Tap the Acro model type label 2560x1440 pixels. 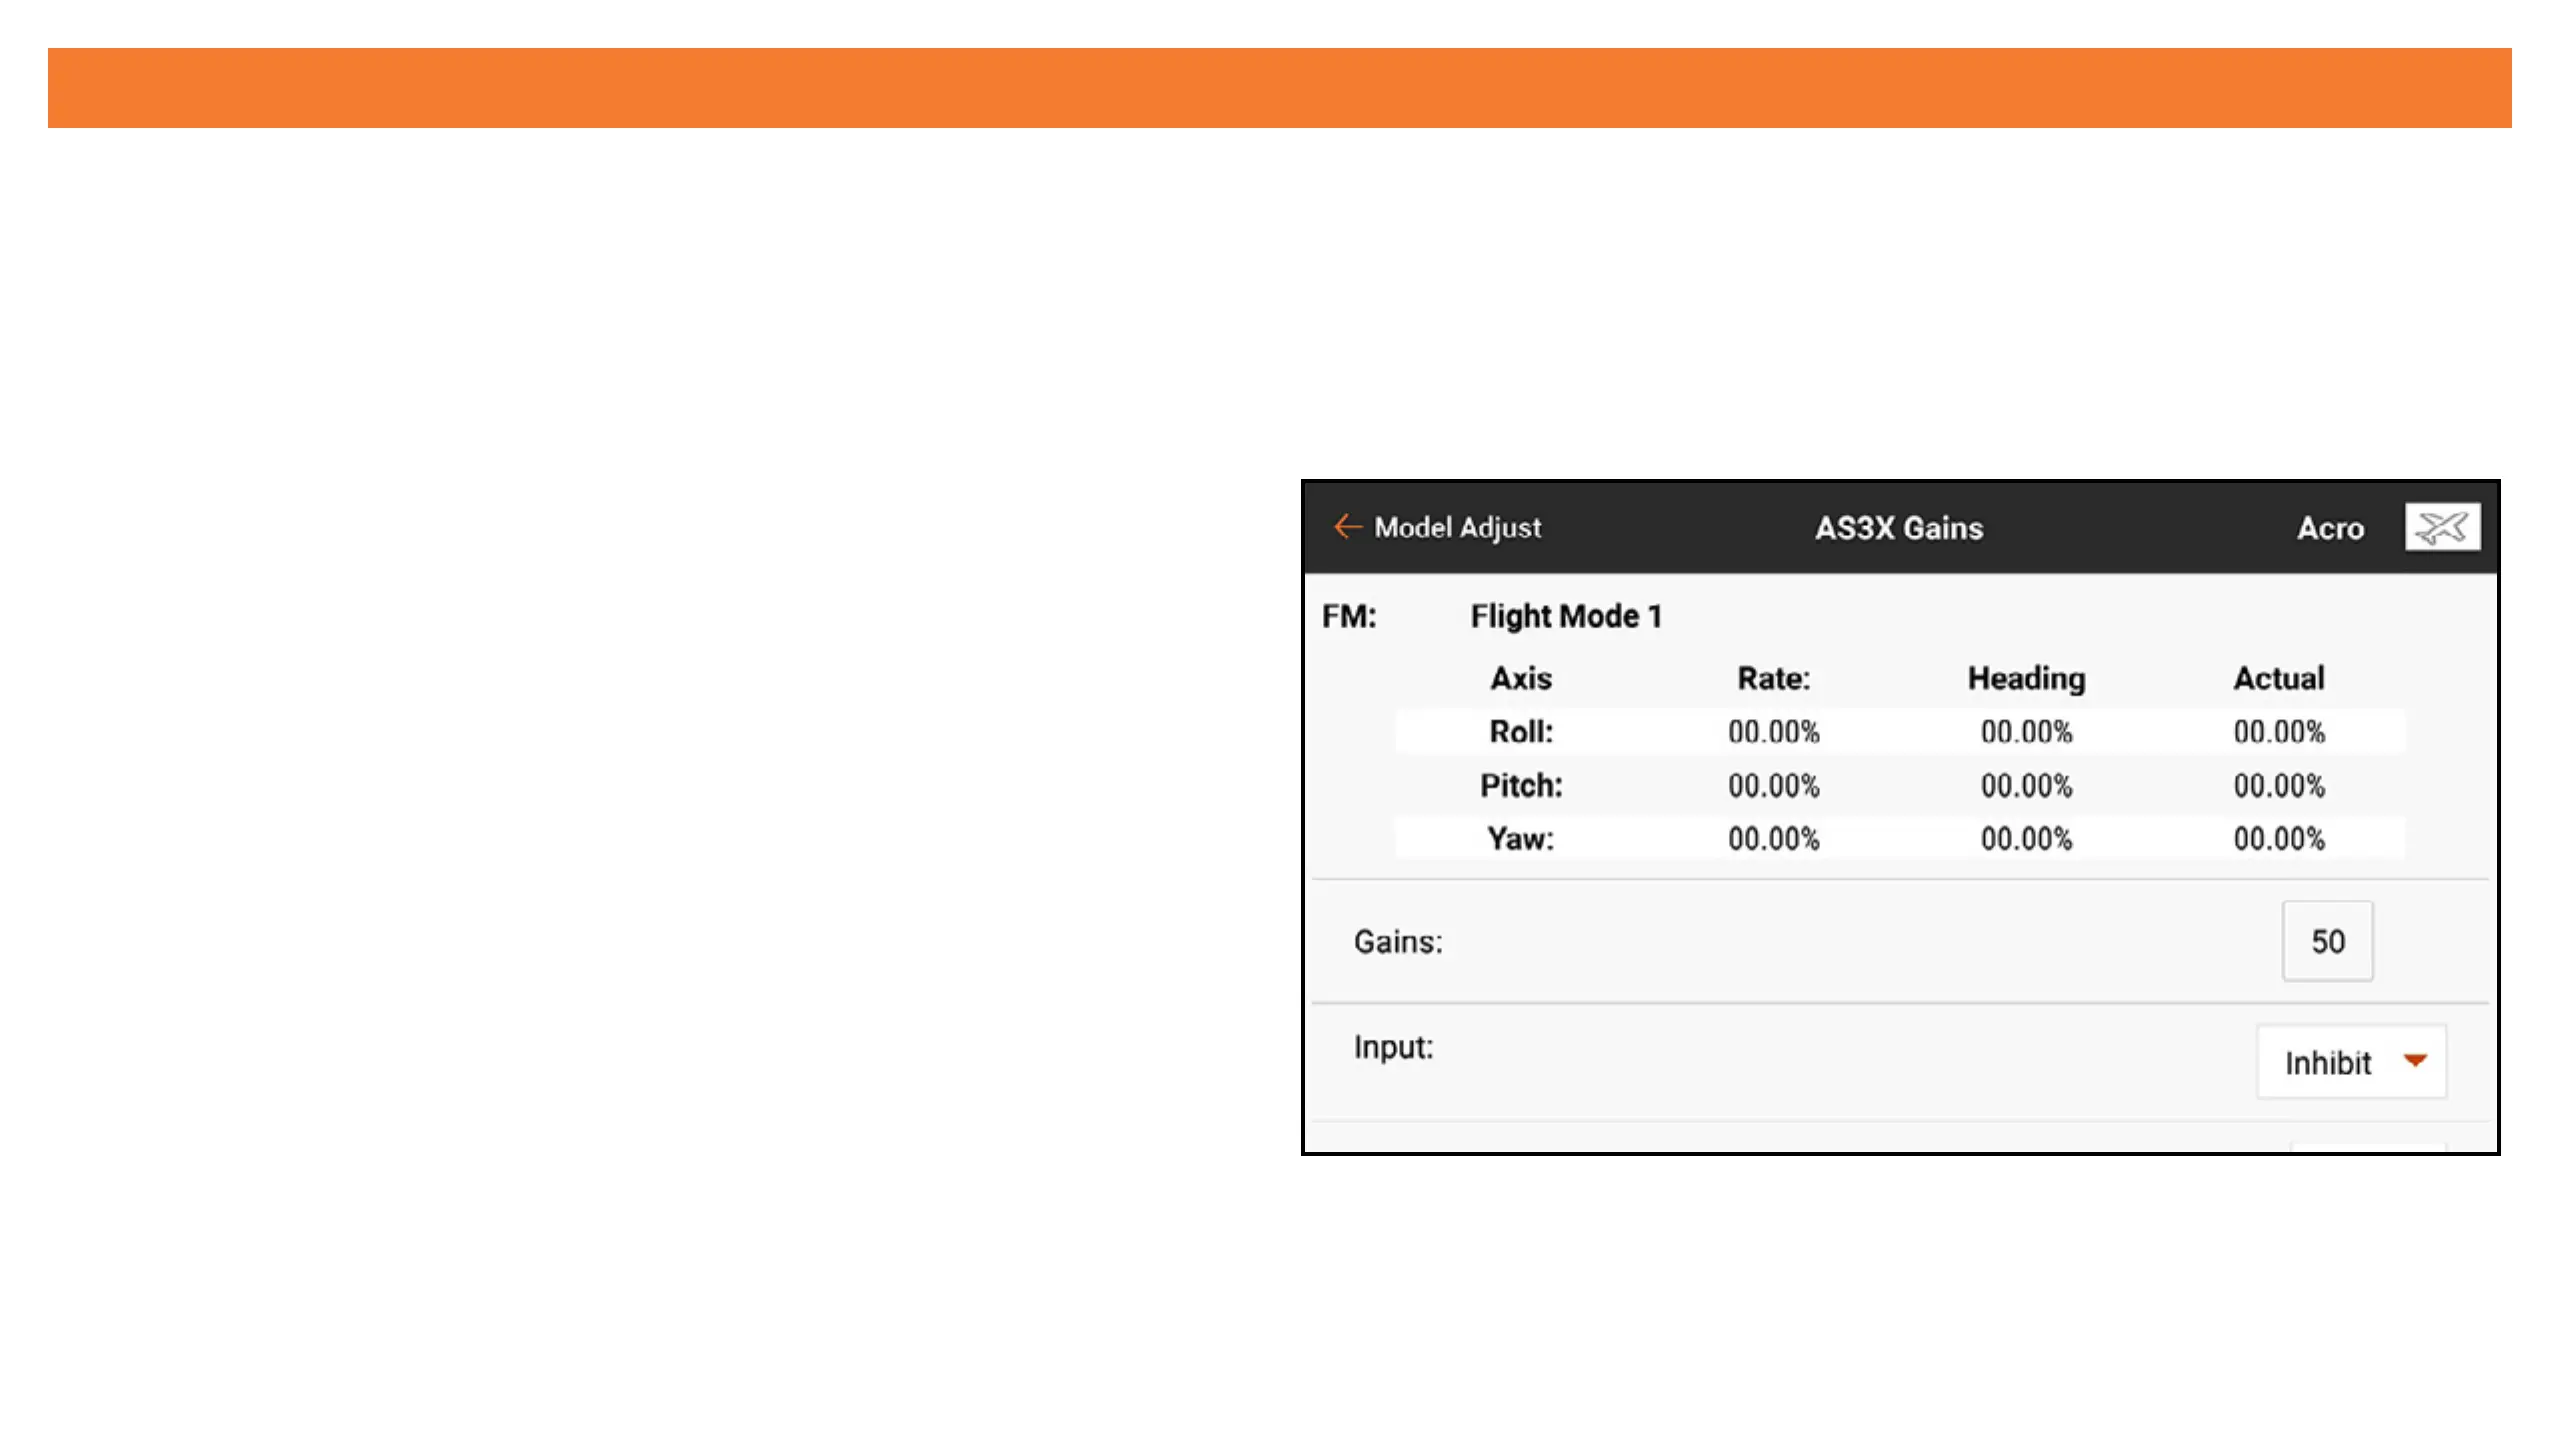(x=2330, y=528)
